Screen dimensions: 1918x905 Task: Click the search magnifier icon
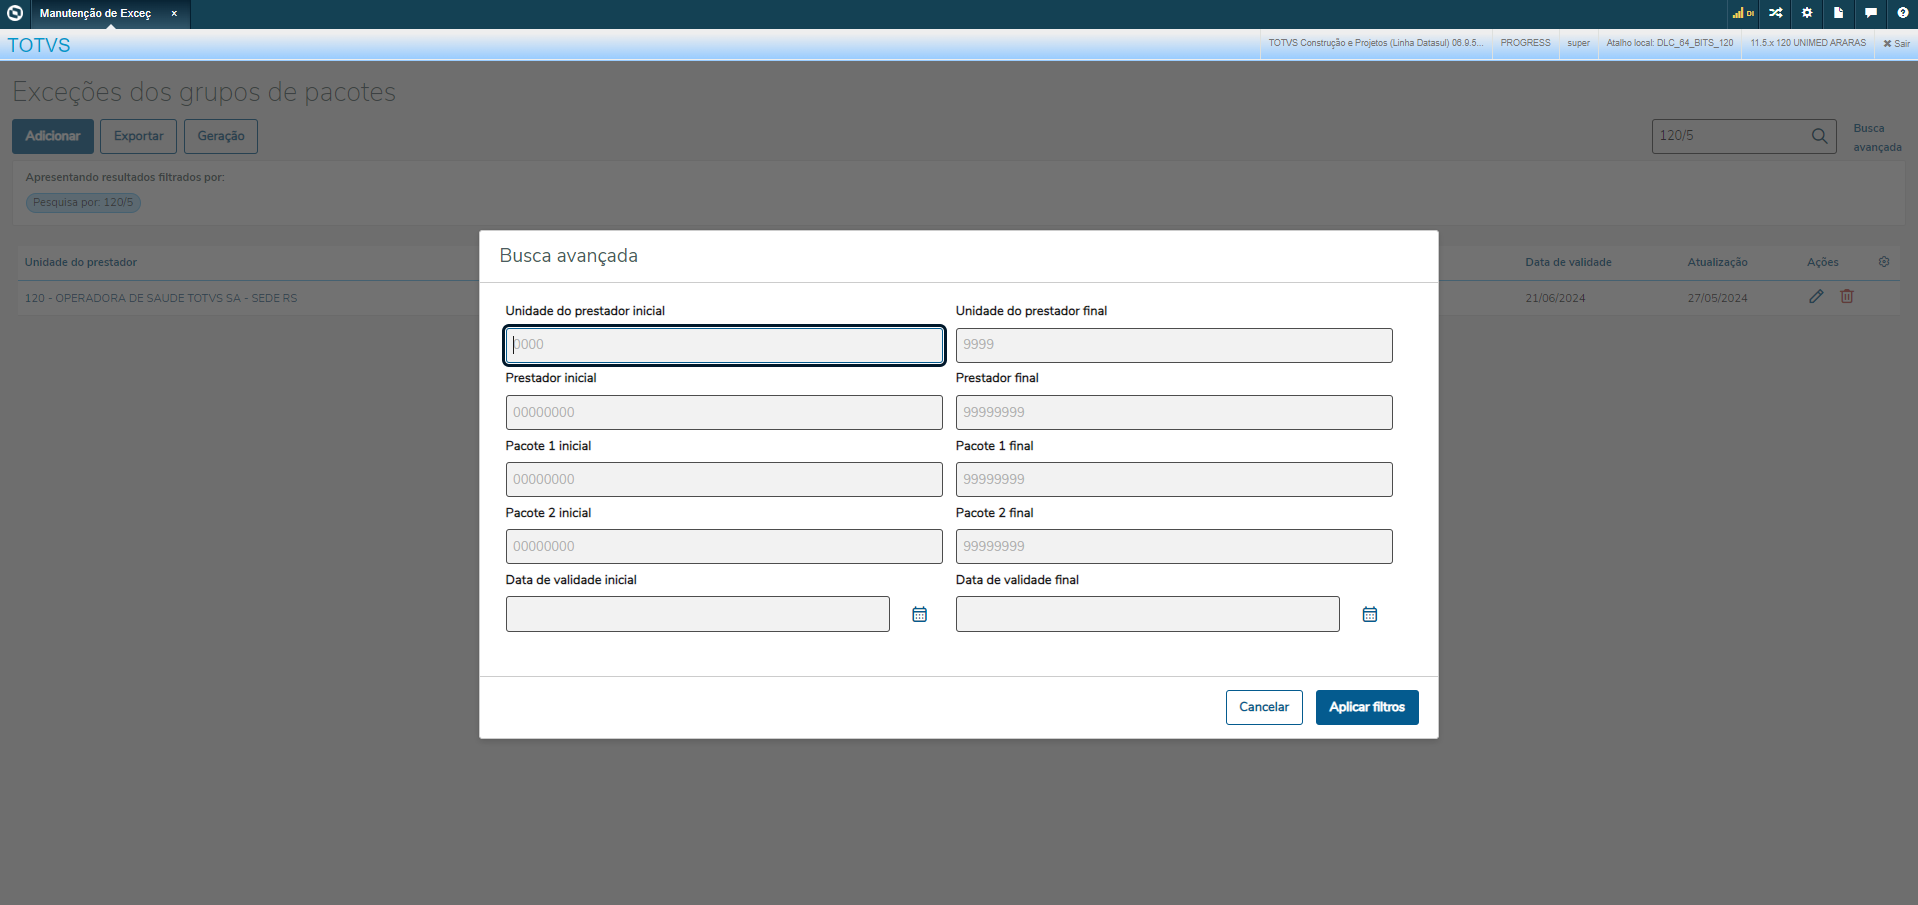[1819, 136]
